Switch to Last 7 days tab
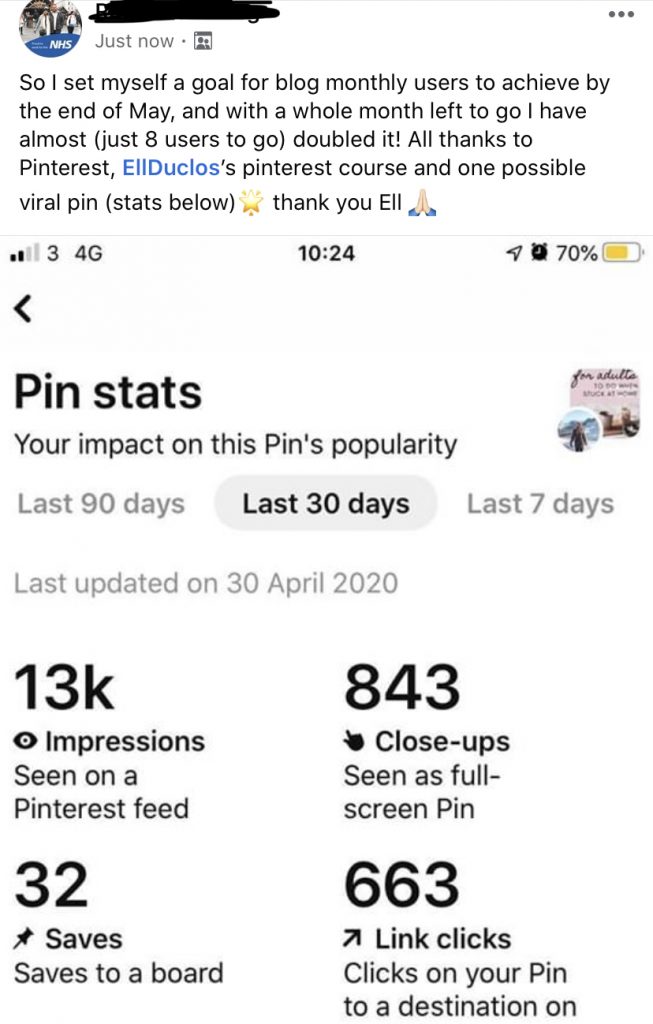 point(541,504)
